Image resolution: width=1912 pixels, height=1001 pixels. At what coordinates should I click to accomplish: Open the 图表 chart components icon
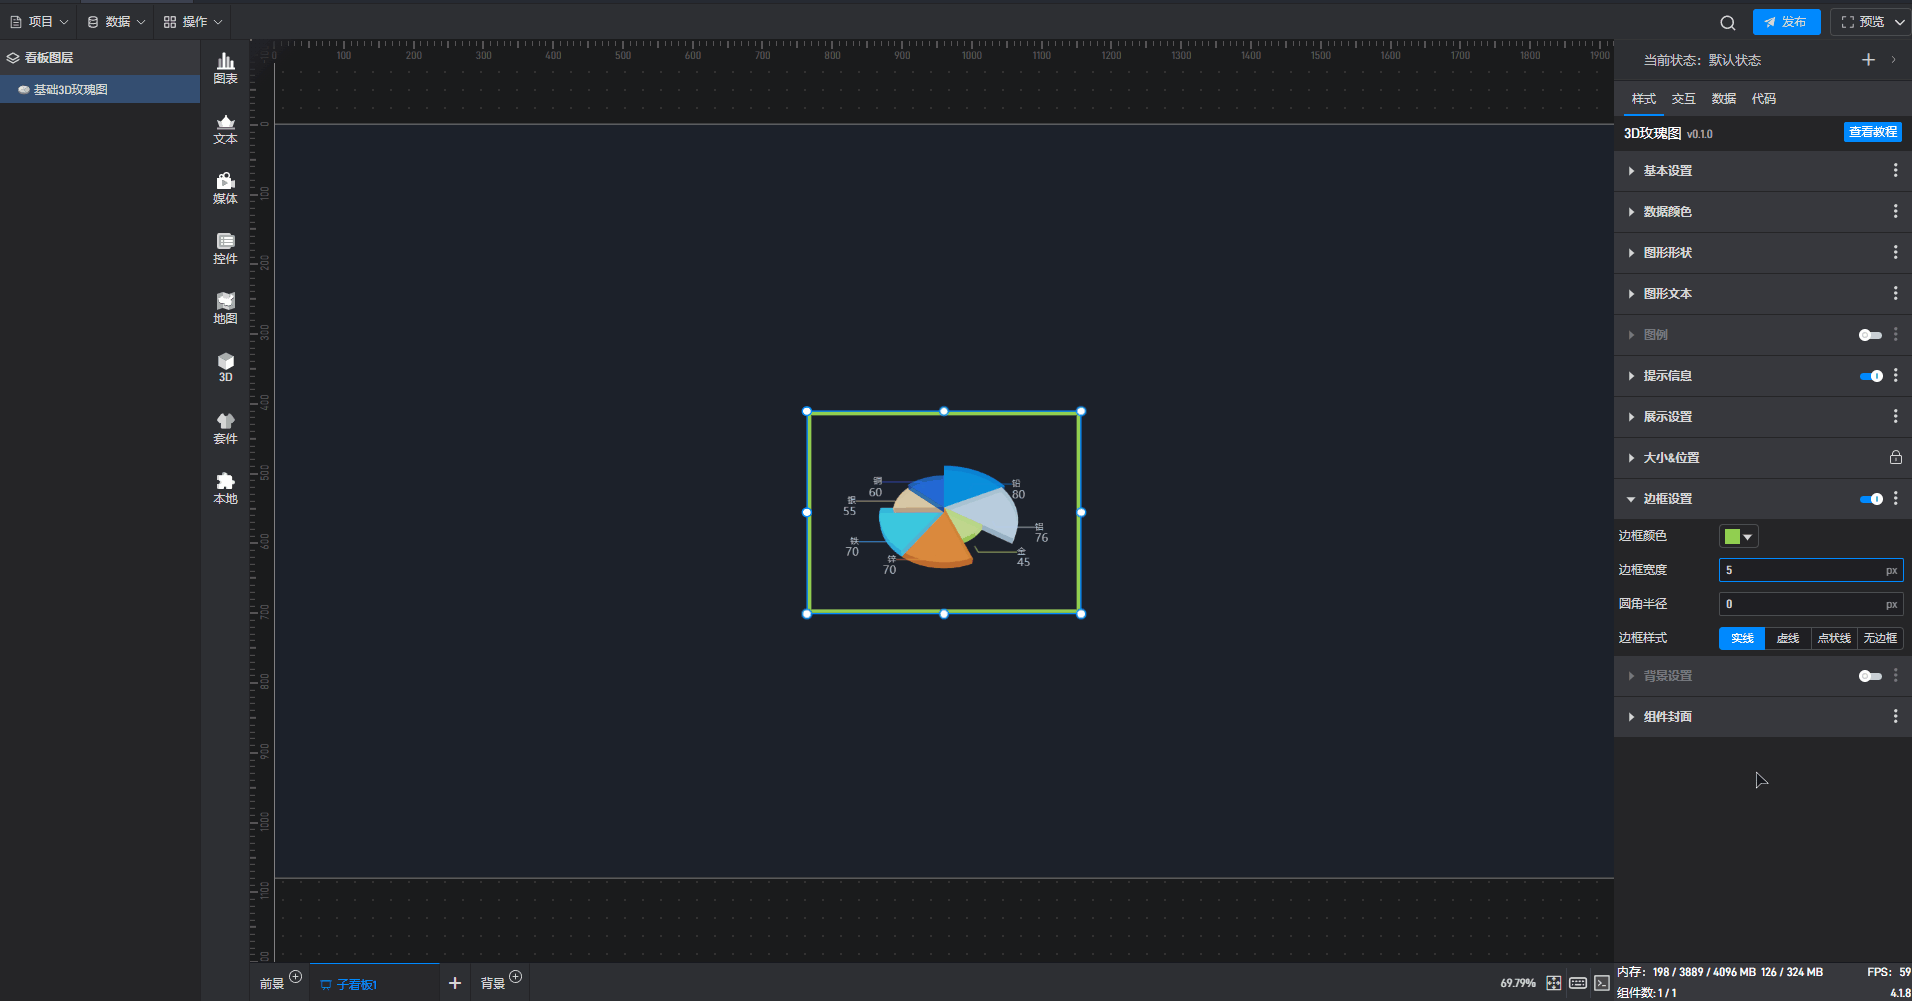pyautogui.click(x=225, y=68)
